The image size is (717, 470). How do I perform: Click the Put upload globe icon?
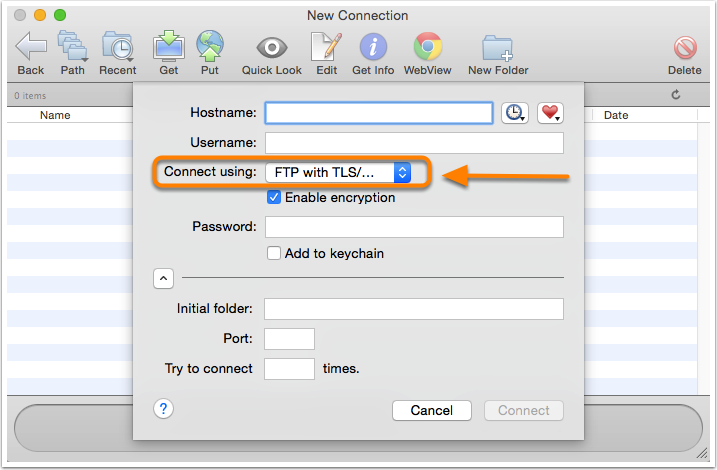pyautogui.click(x=210, y=46)
